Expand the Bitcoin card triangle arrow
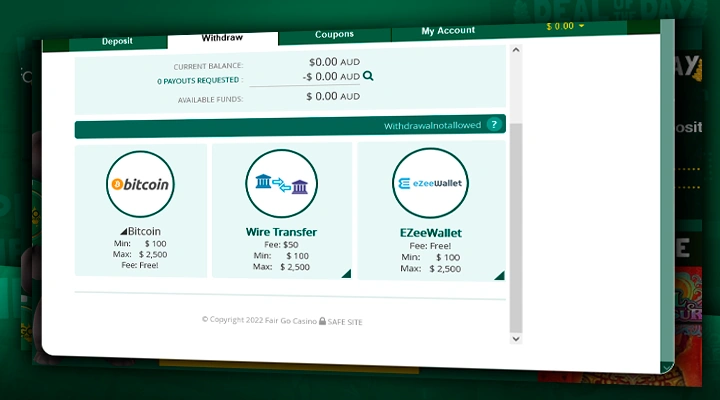This screenshot has height=400, width=720. coord(123,231)
